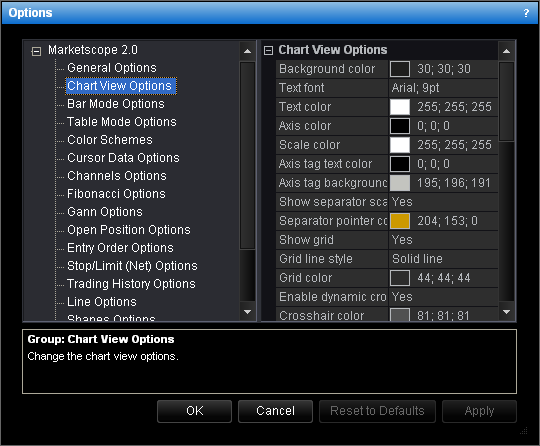Open Fibonacci Options

click(x=116, y=194)
